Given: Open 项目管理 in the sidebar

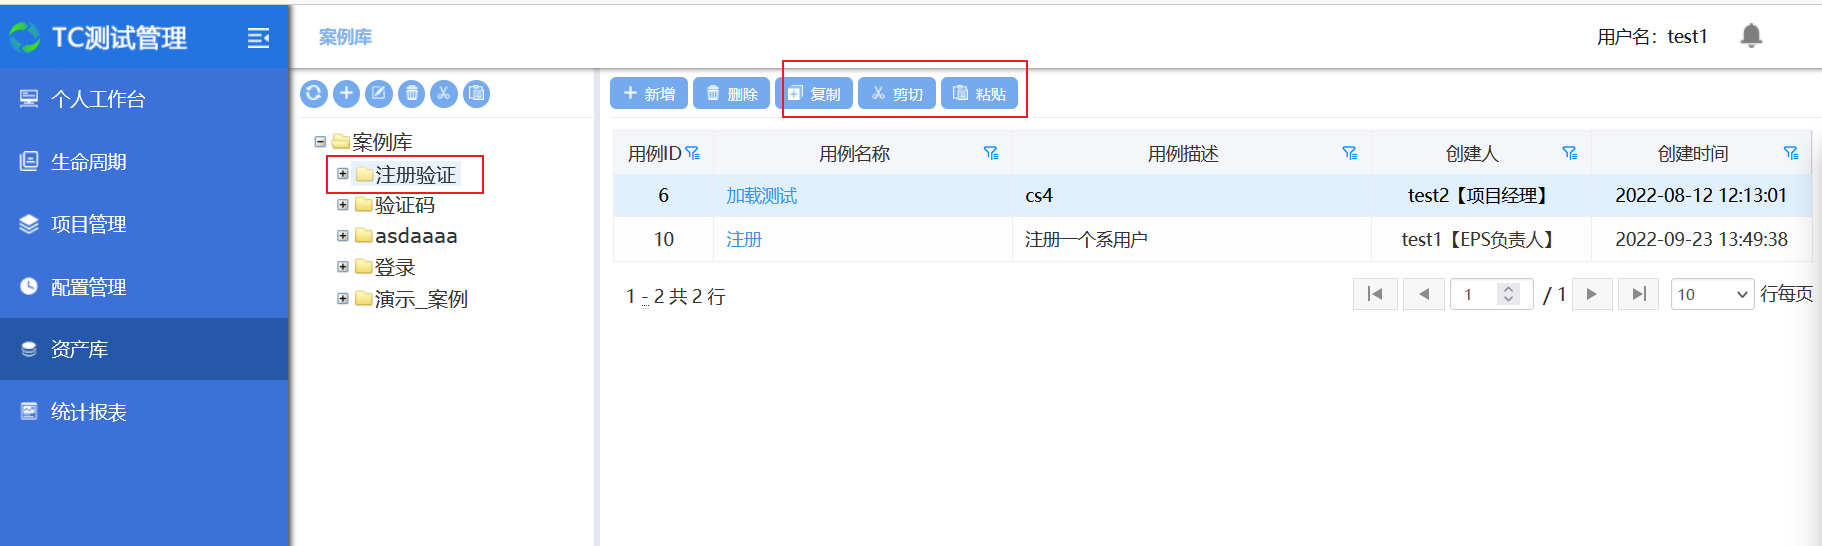Looking at the screenshot, I should (144, 224).
